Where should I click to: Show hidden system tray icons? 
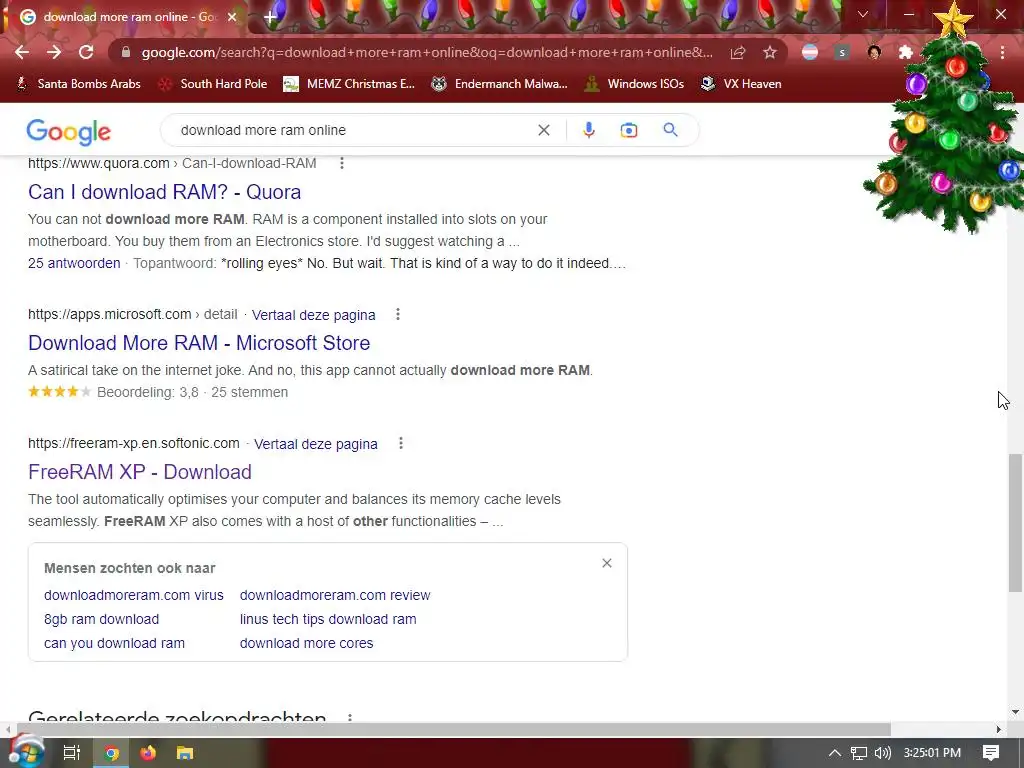pyautogui.click(x=835, y=753)
